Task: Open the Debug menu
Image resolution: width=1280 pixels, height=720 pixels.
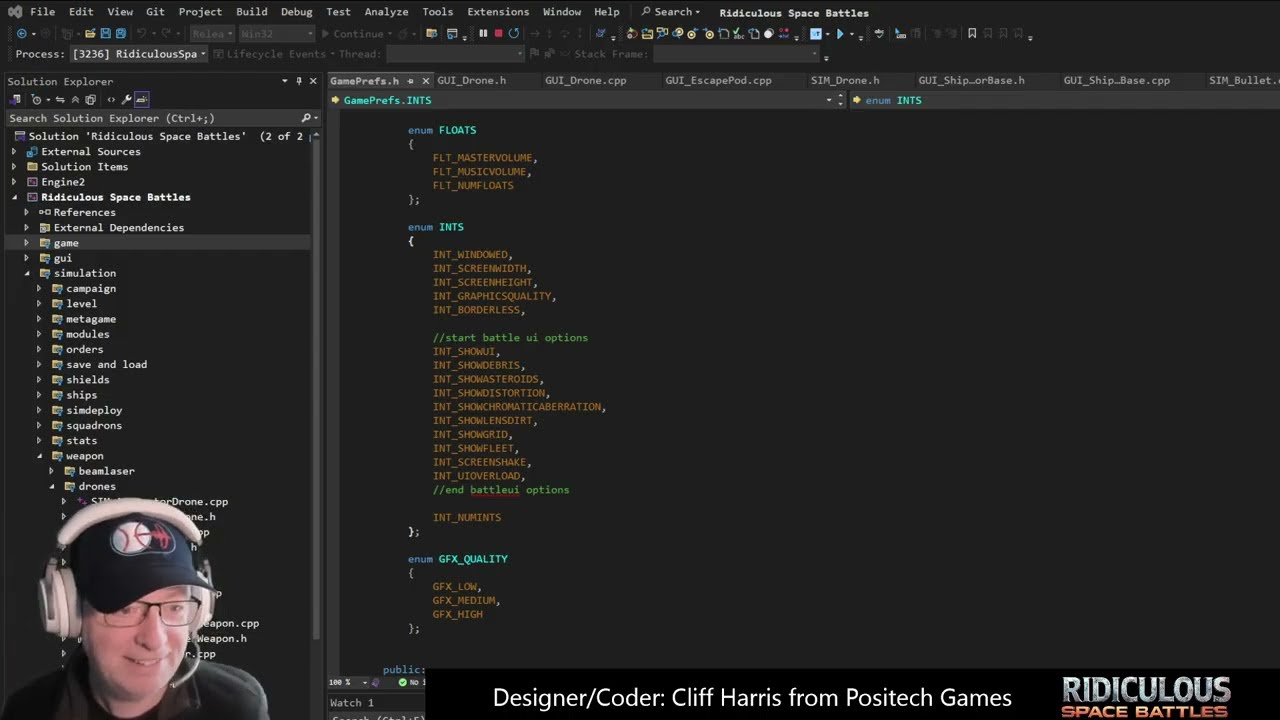Action: coord(296,12)
